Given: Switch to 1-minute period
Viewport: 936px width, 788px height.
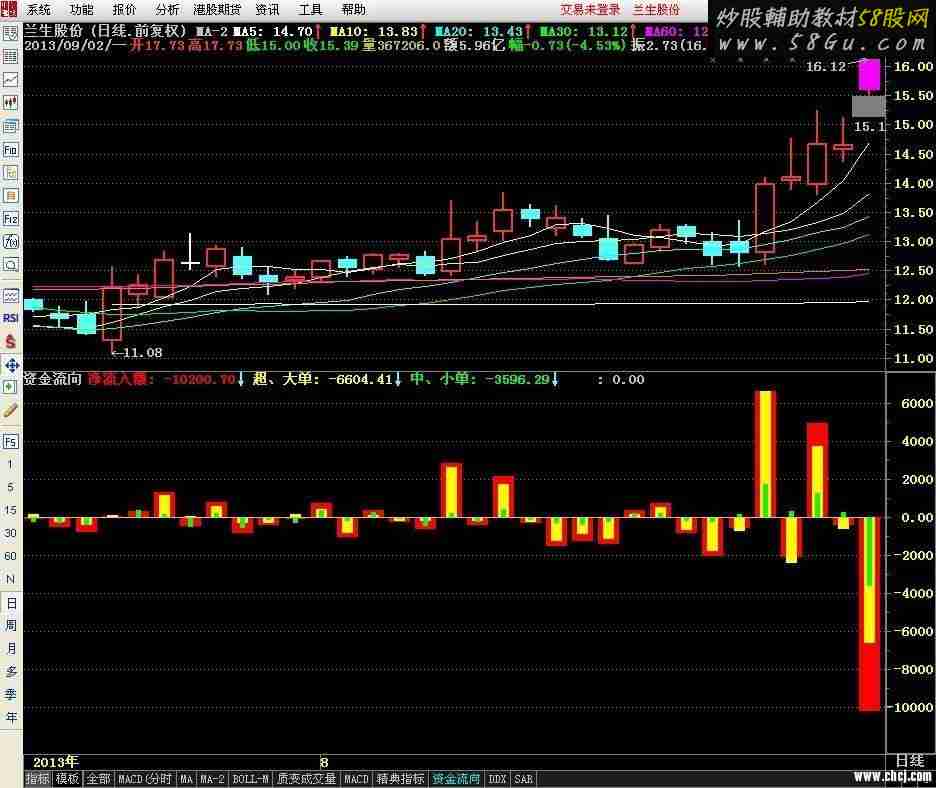Looking at the screenshot, I should (10, 464).
